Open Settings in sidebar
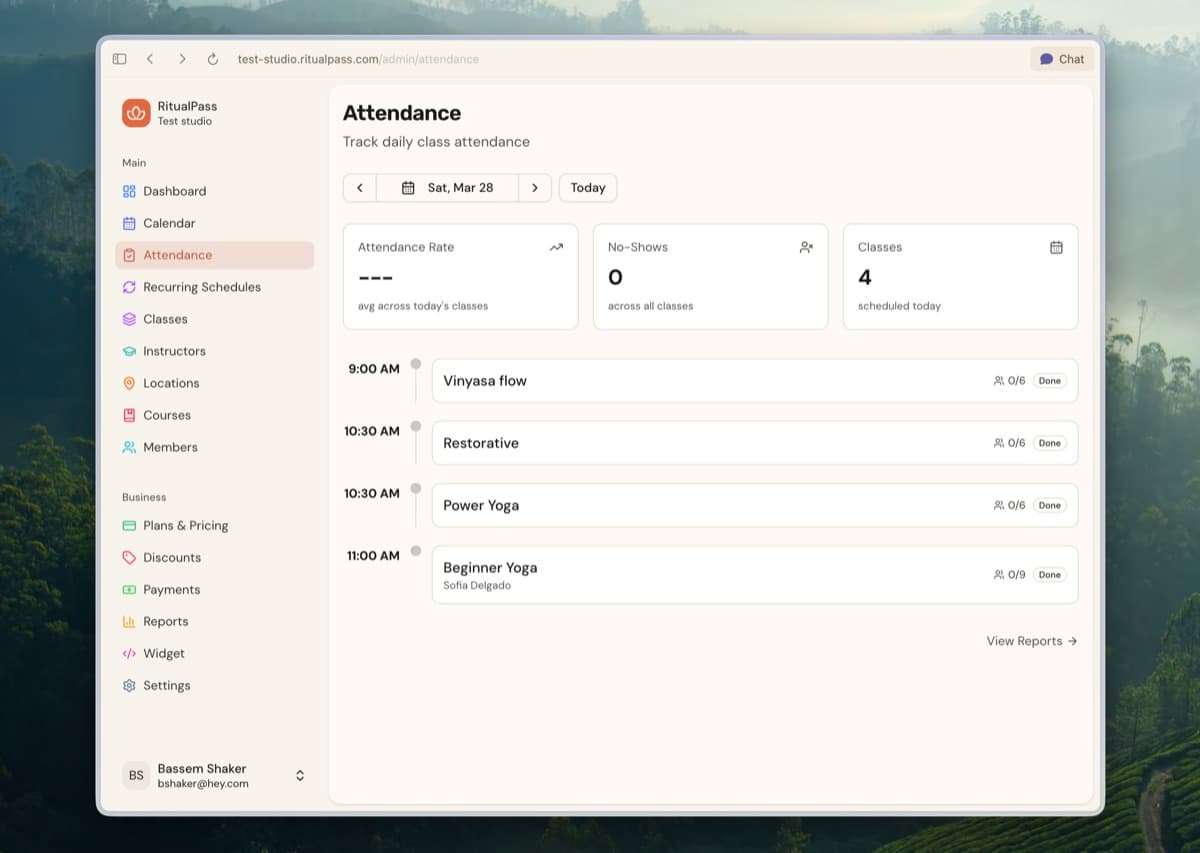 click(215, 685)
